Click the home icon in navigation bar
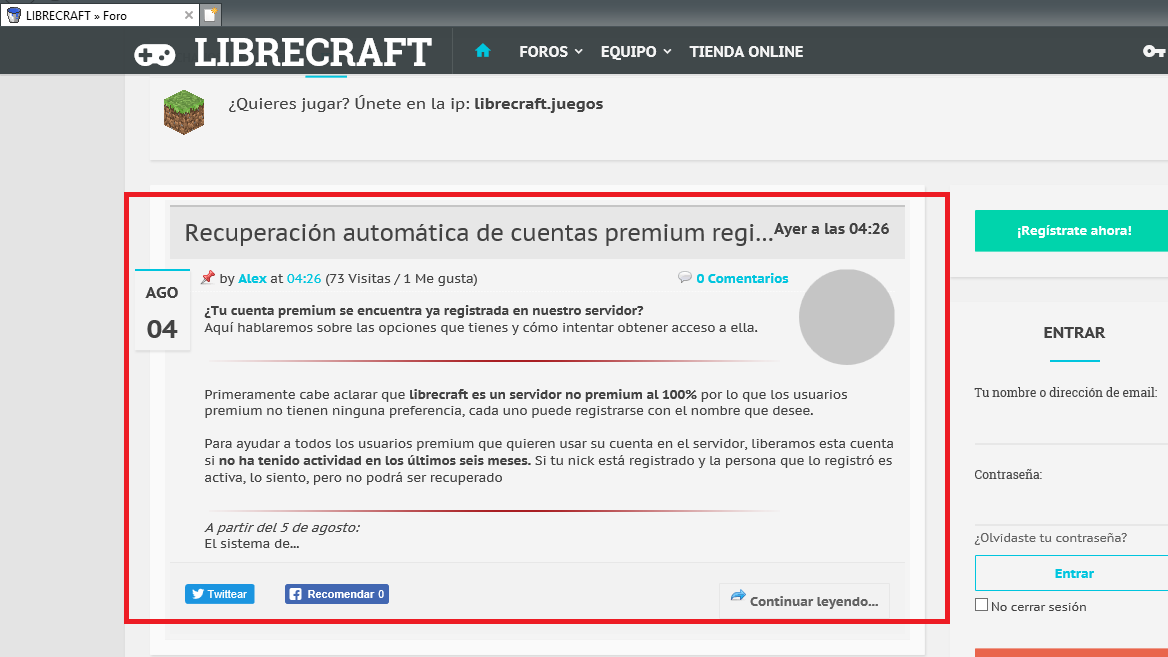Viewport: 1168px width, 657px height. [483, 51]
